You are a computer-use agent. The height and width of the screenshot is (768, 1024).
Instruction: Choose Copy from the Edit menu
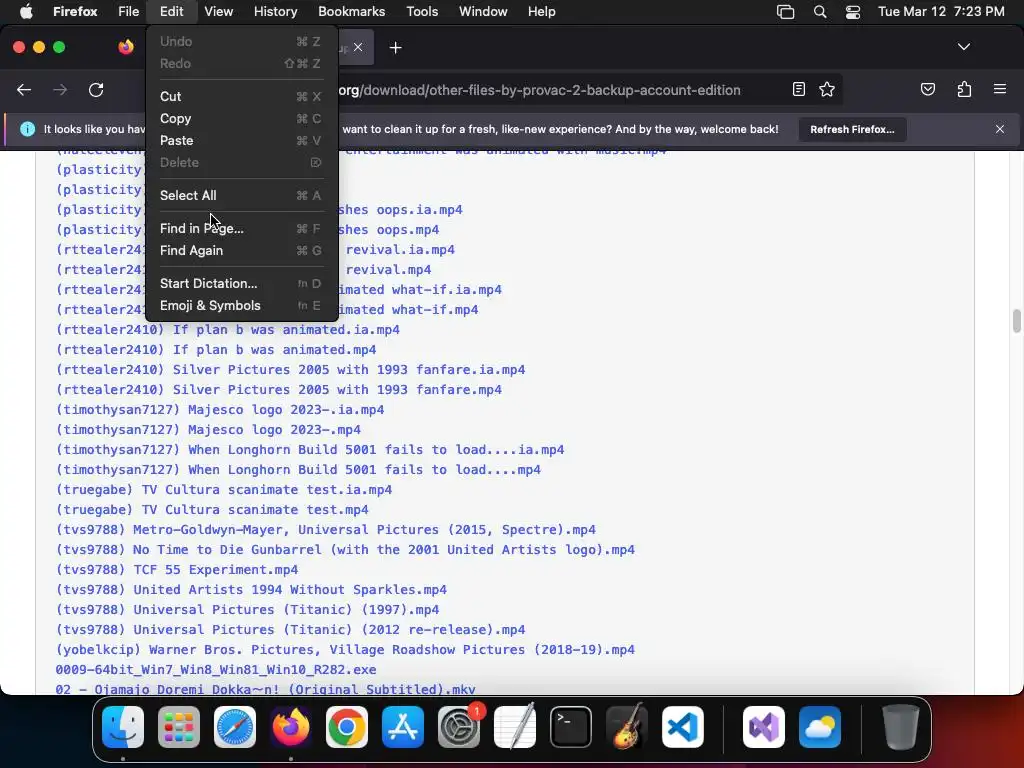click(x=242, y=118)
